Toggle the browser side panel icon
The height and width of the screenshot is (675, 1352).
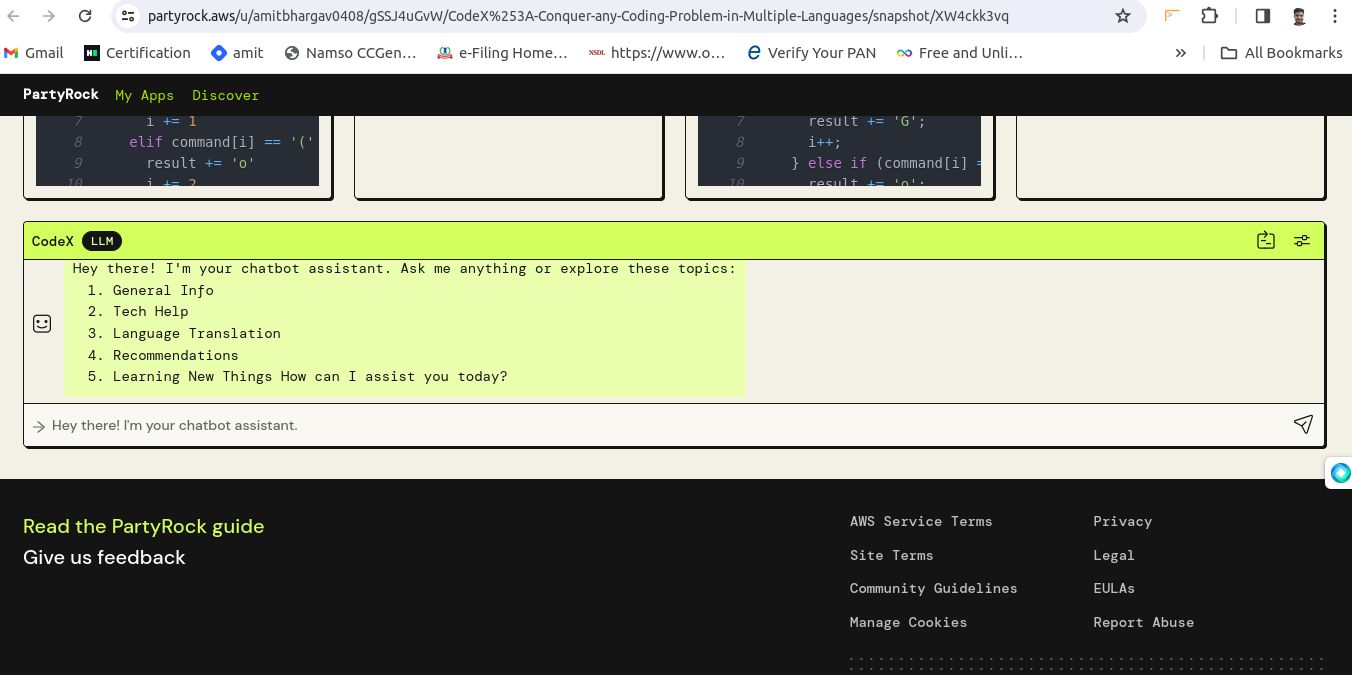[1263, 16]
